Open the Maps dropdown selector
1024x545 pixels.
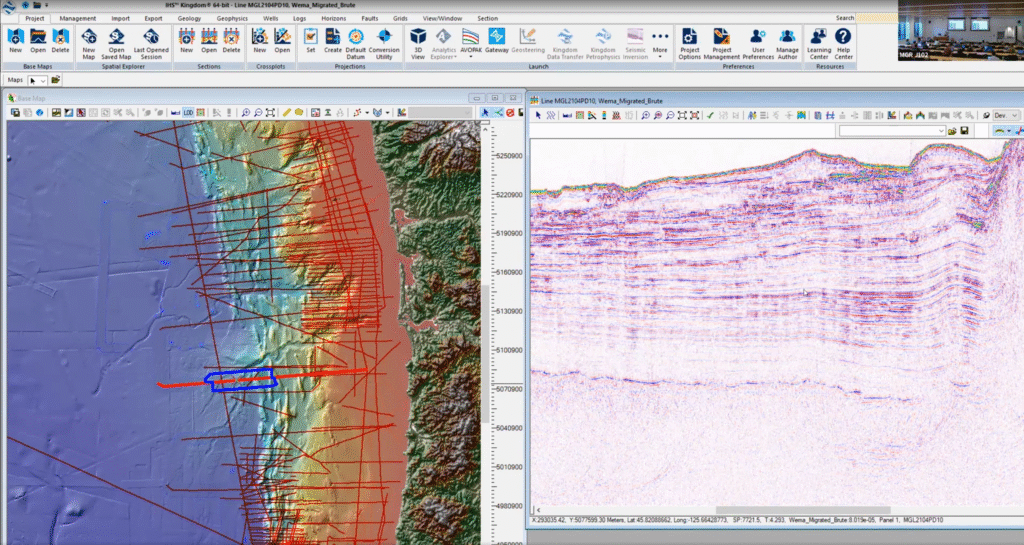tap(38, 79)
